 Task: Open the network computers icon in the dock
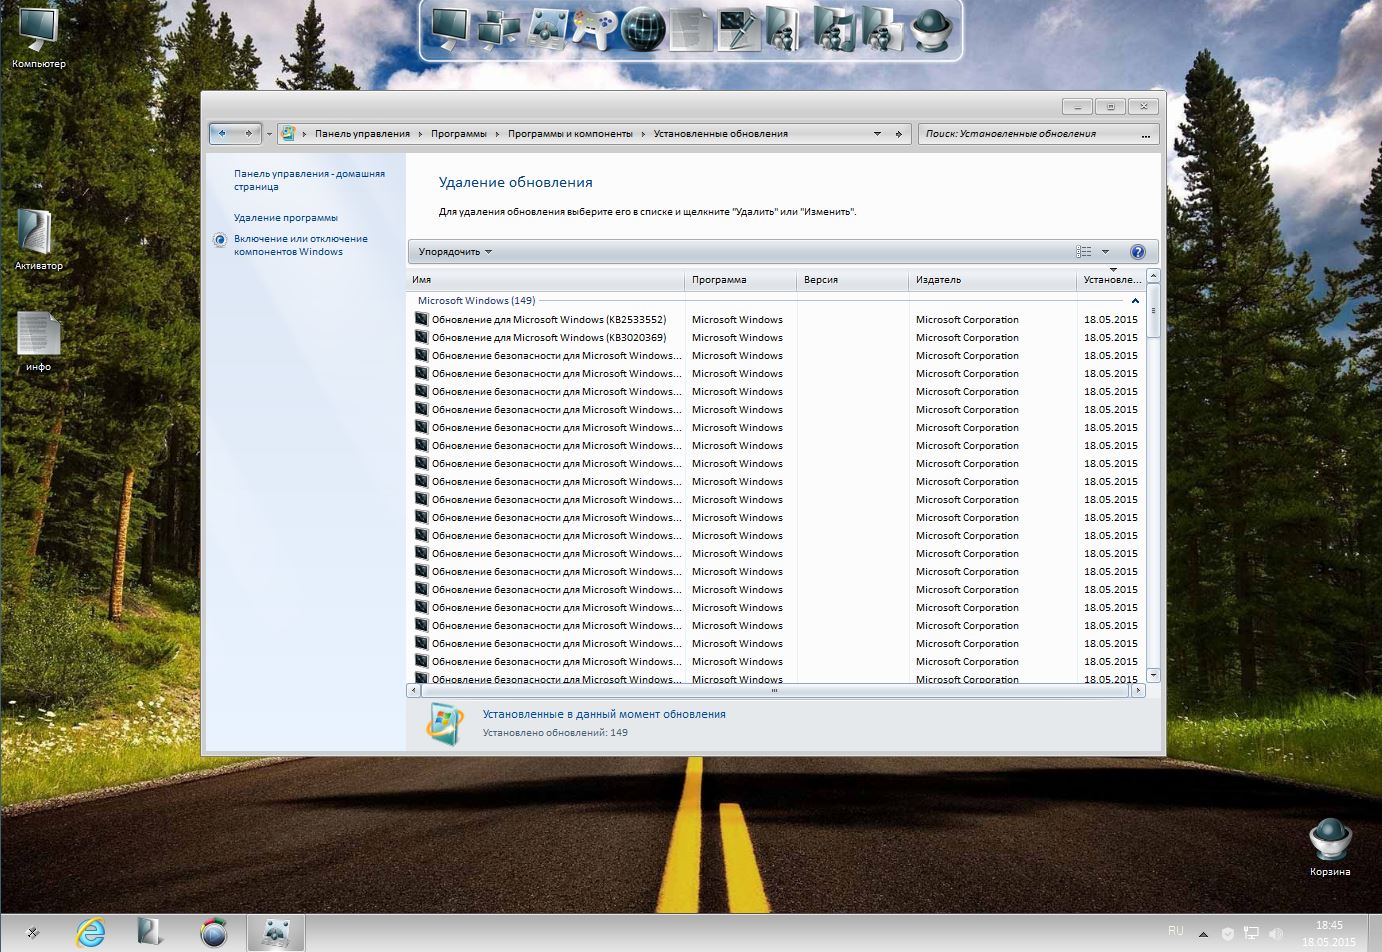click(x=498, y=29)
